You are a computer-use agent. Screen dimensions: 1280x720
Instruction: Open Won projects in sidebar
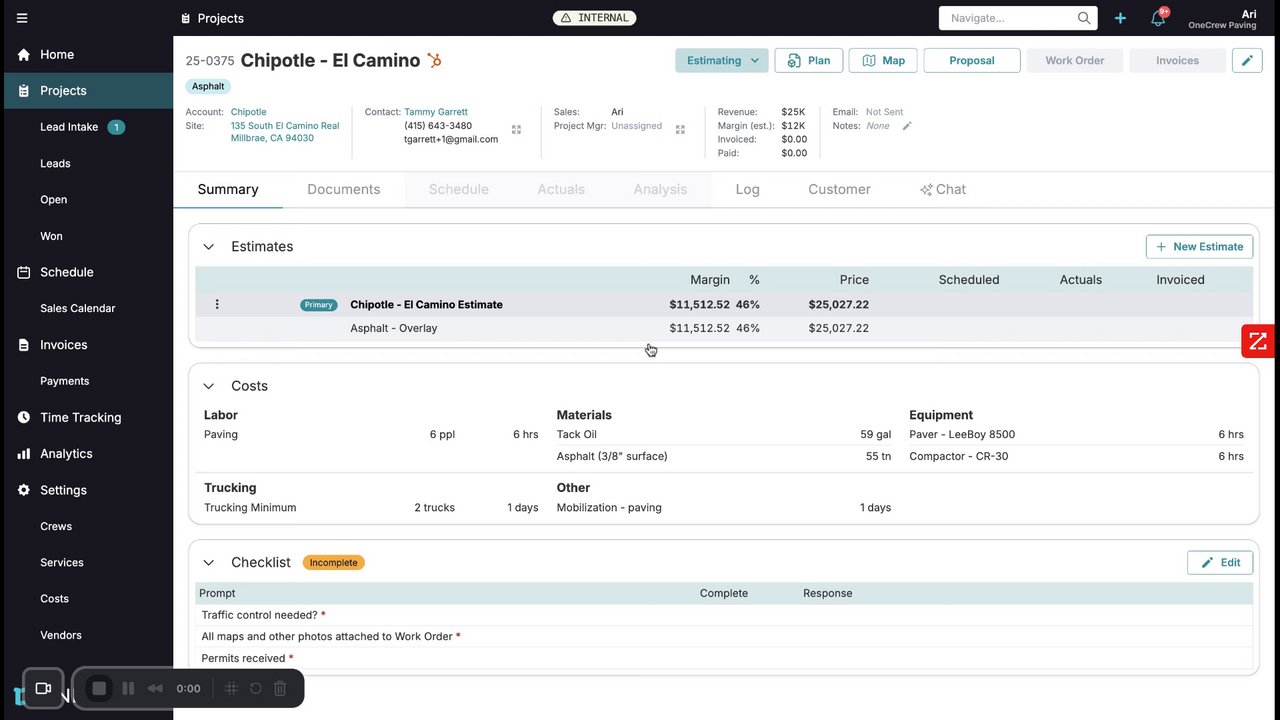pos(51,236)
